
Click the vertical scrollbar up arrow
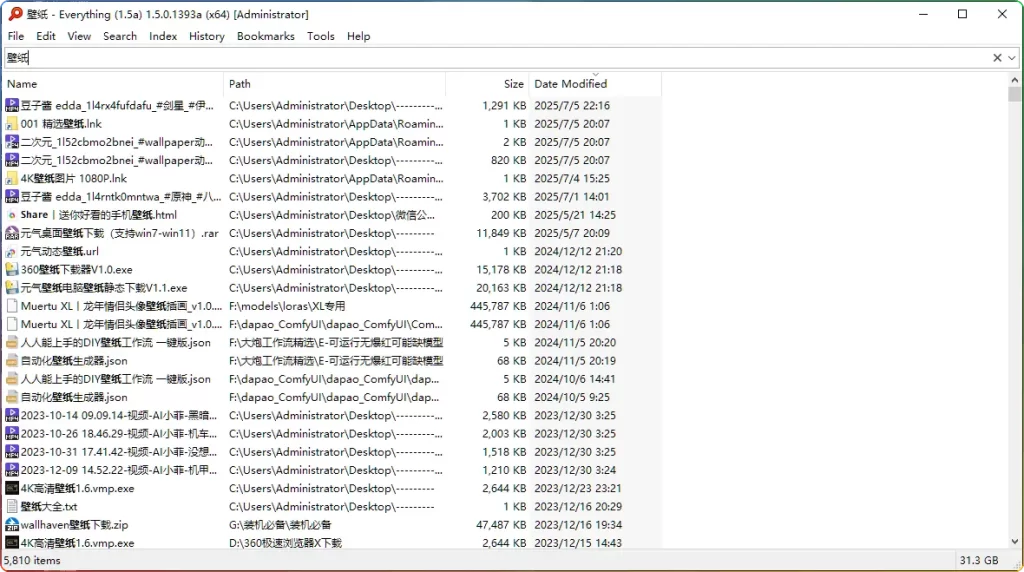point(1014,80)
